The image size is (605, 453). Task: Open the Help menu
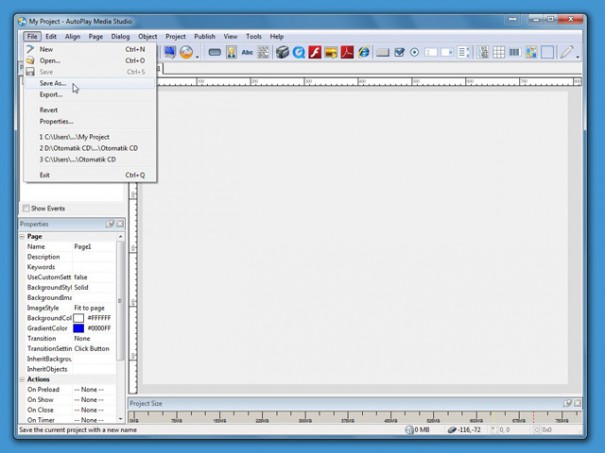pos(277,37)
